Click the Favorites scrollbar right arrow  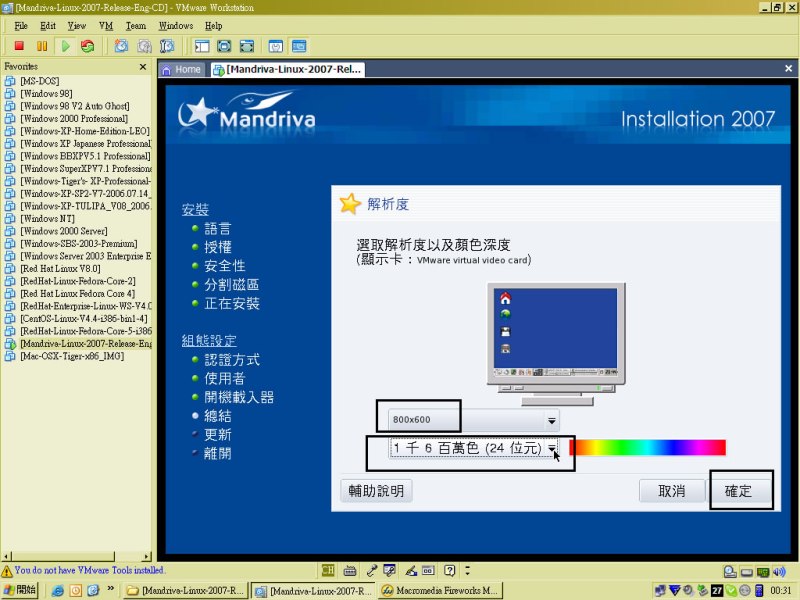[x=147, y=556]
